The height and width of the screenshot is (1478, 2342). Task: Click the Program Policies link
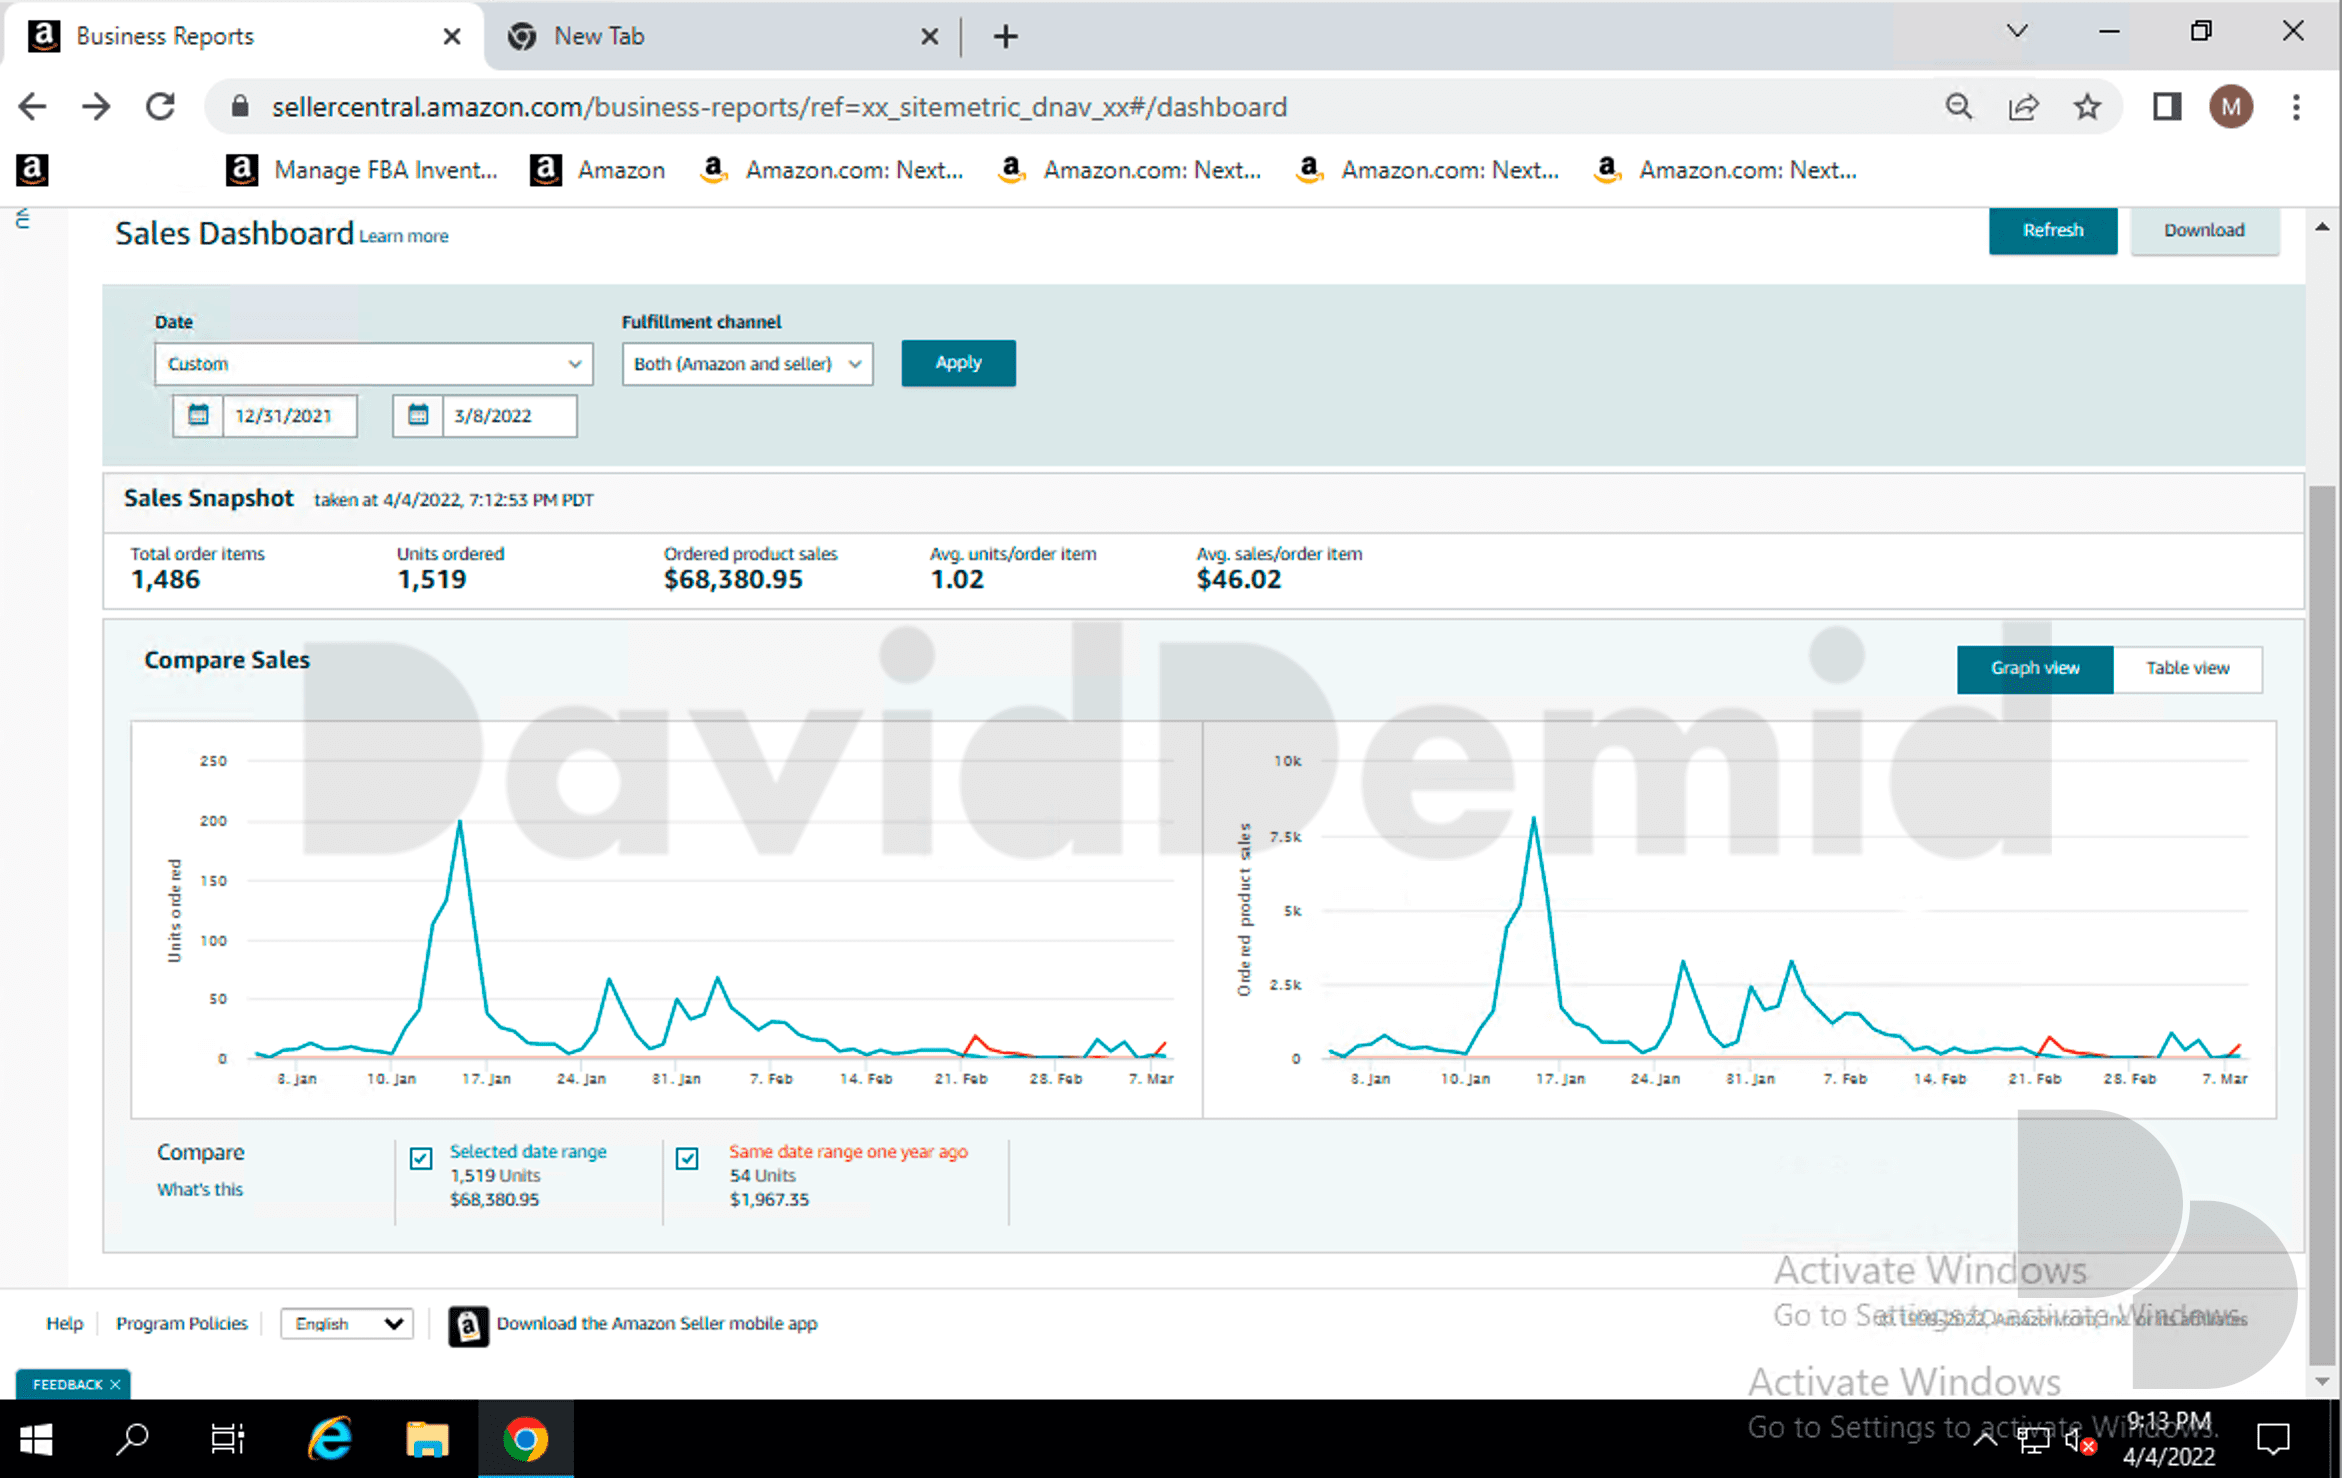coord(182,1324)
